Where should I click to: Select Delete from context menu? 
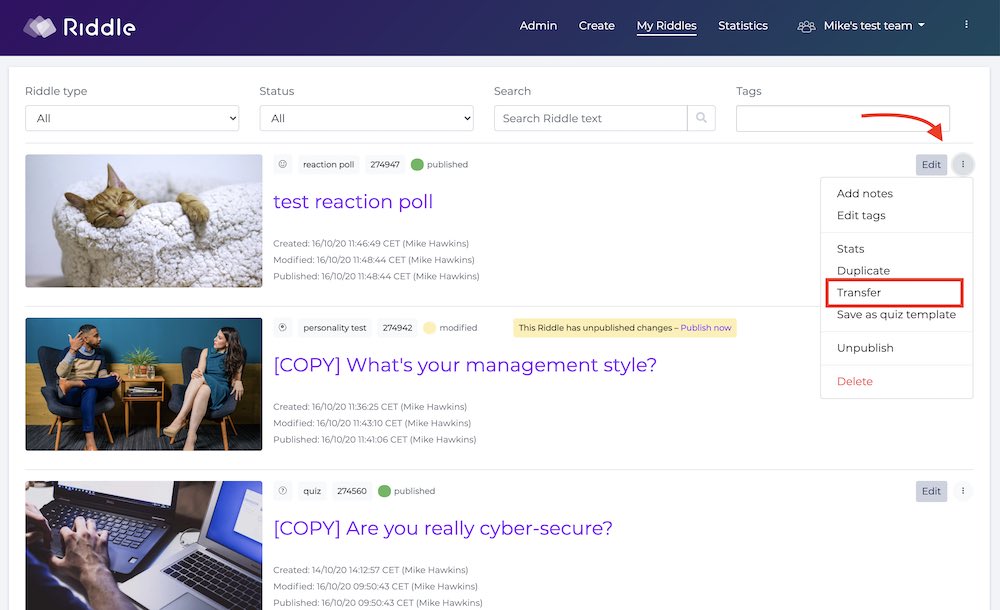(x=855, y=381)
